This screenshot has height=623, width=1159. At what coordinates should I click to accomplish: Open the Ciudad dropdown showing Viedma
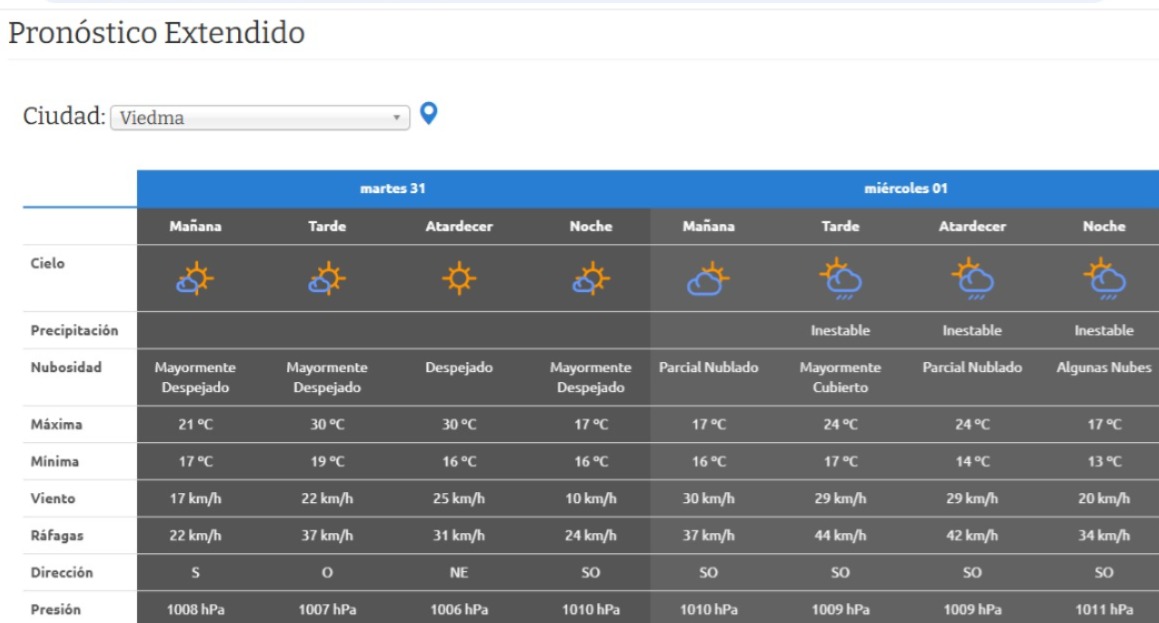260,117
